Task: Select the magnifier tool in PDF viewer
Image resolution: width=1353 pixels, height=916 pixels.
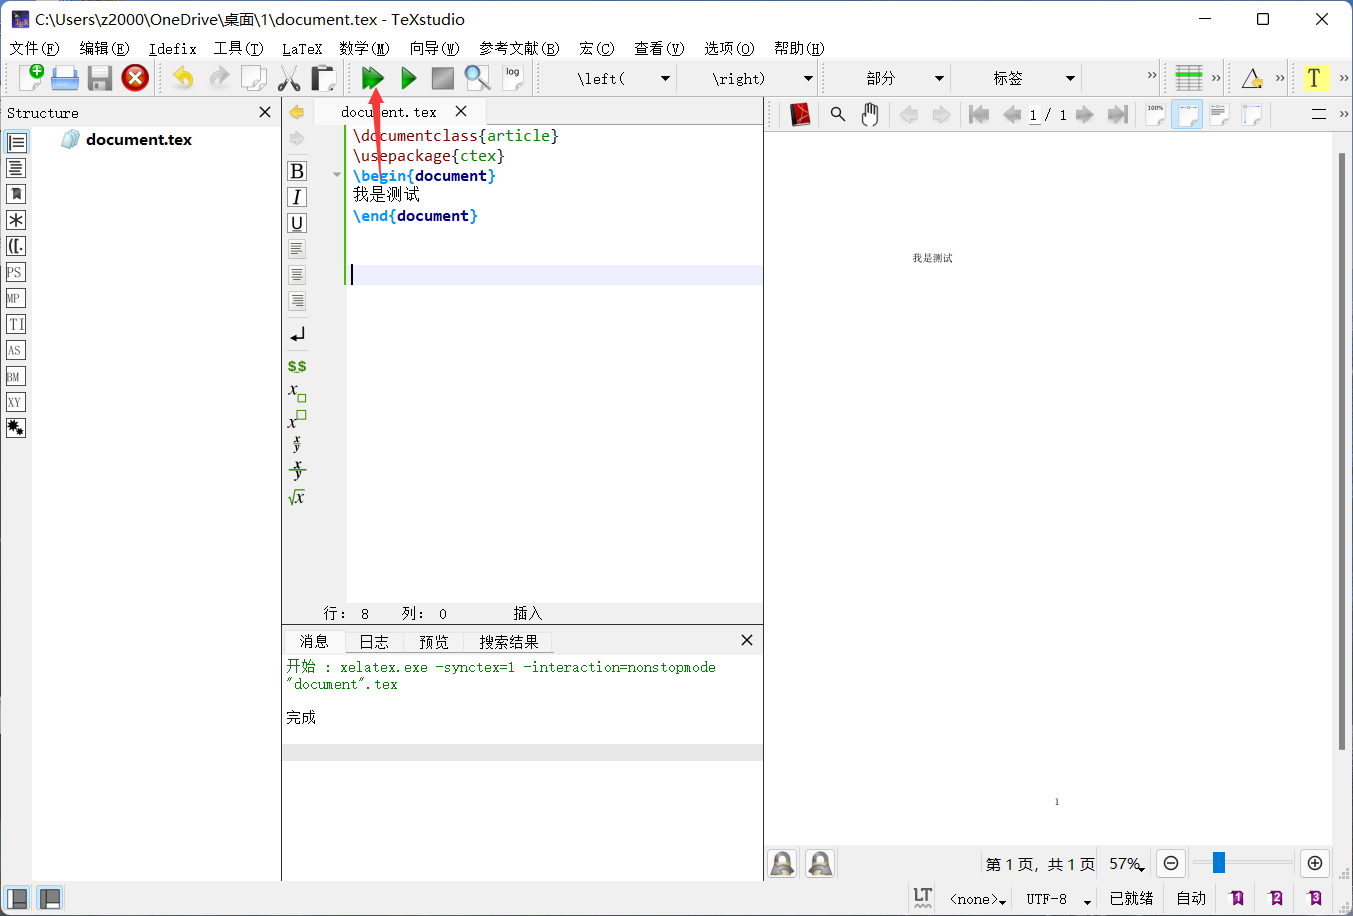Action: click(x=837, y=114)
